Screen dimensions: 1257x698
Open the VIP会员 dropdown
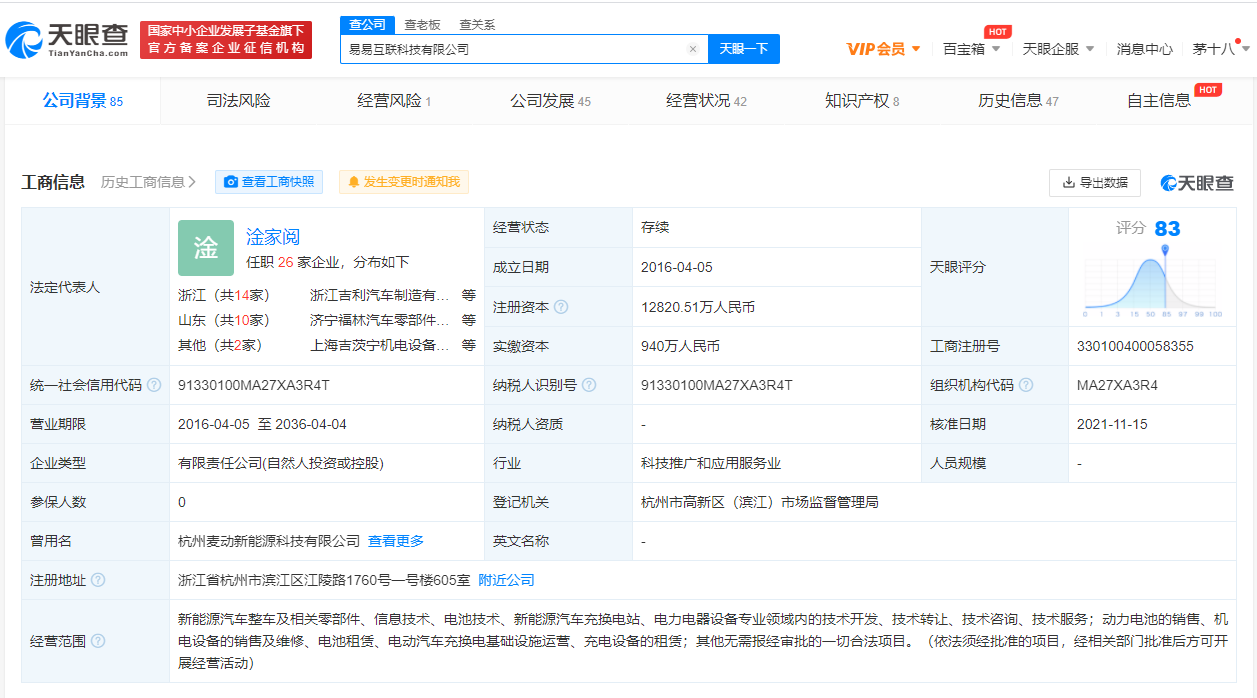885,48
